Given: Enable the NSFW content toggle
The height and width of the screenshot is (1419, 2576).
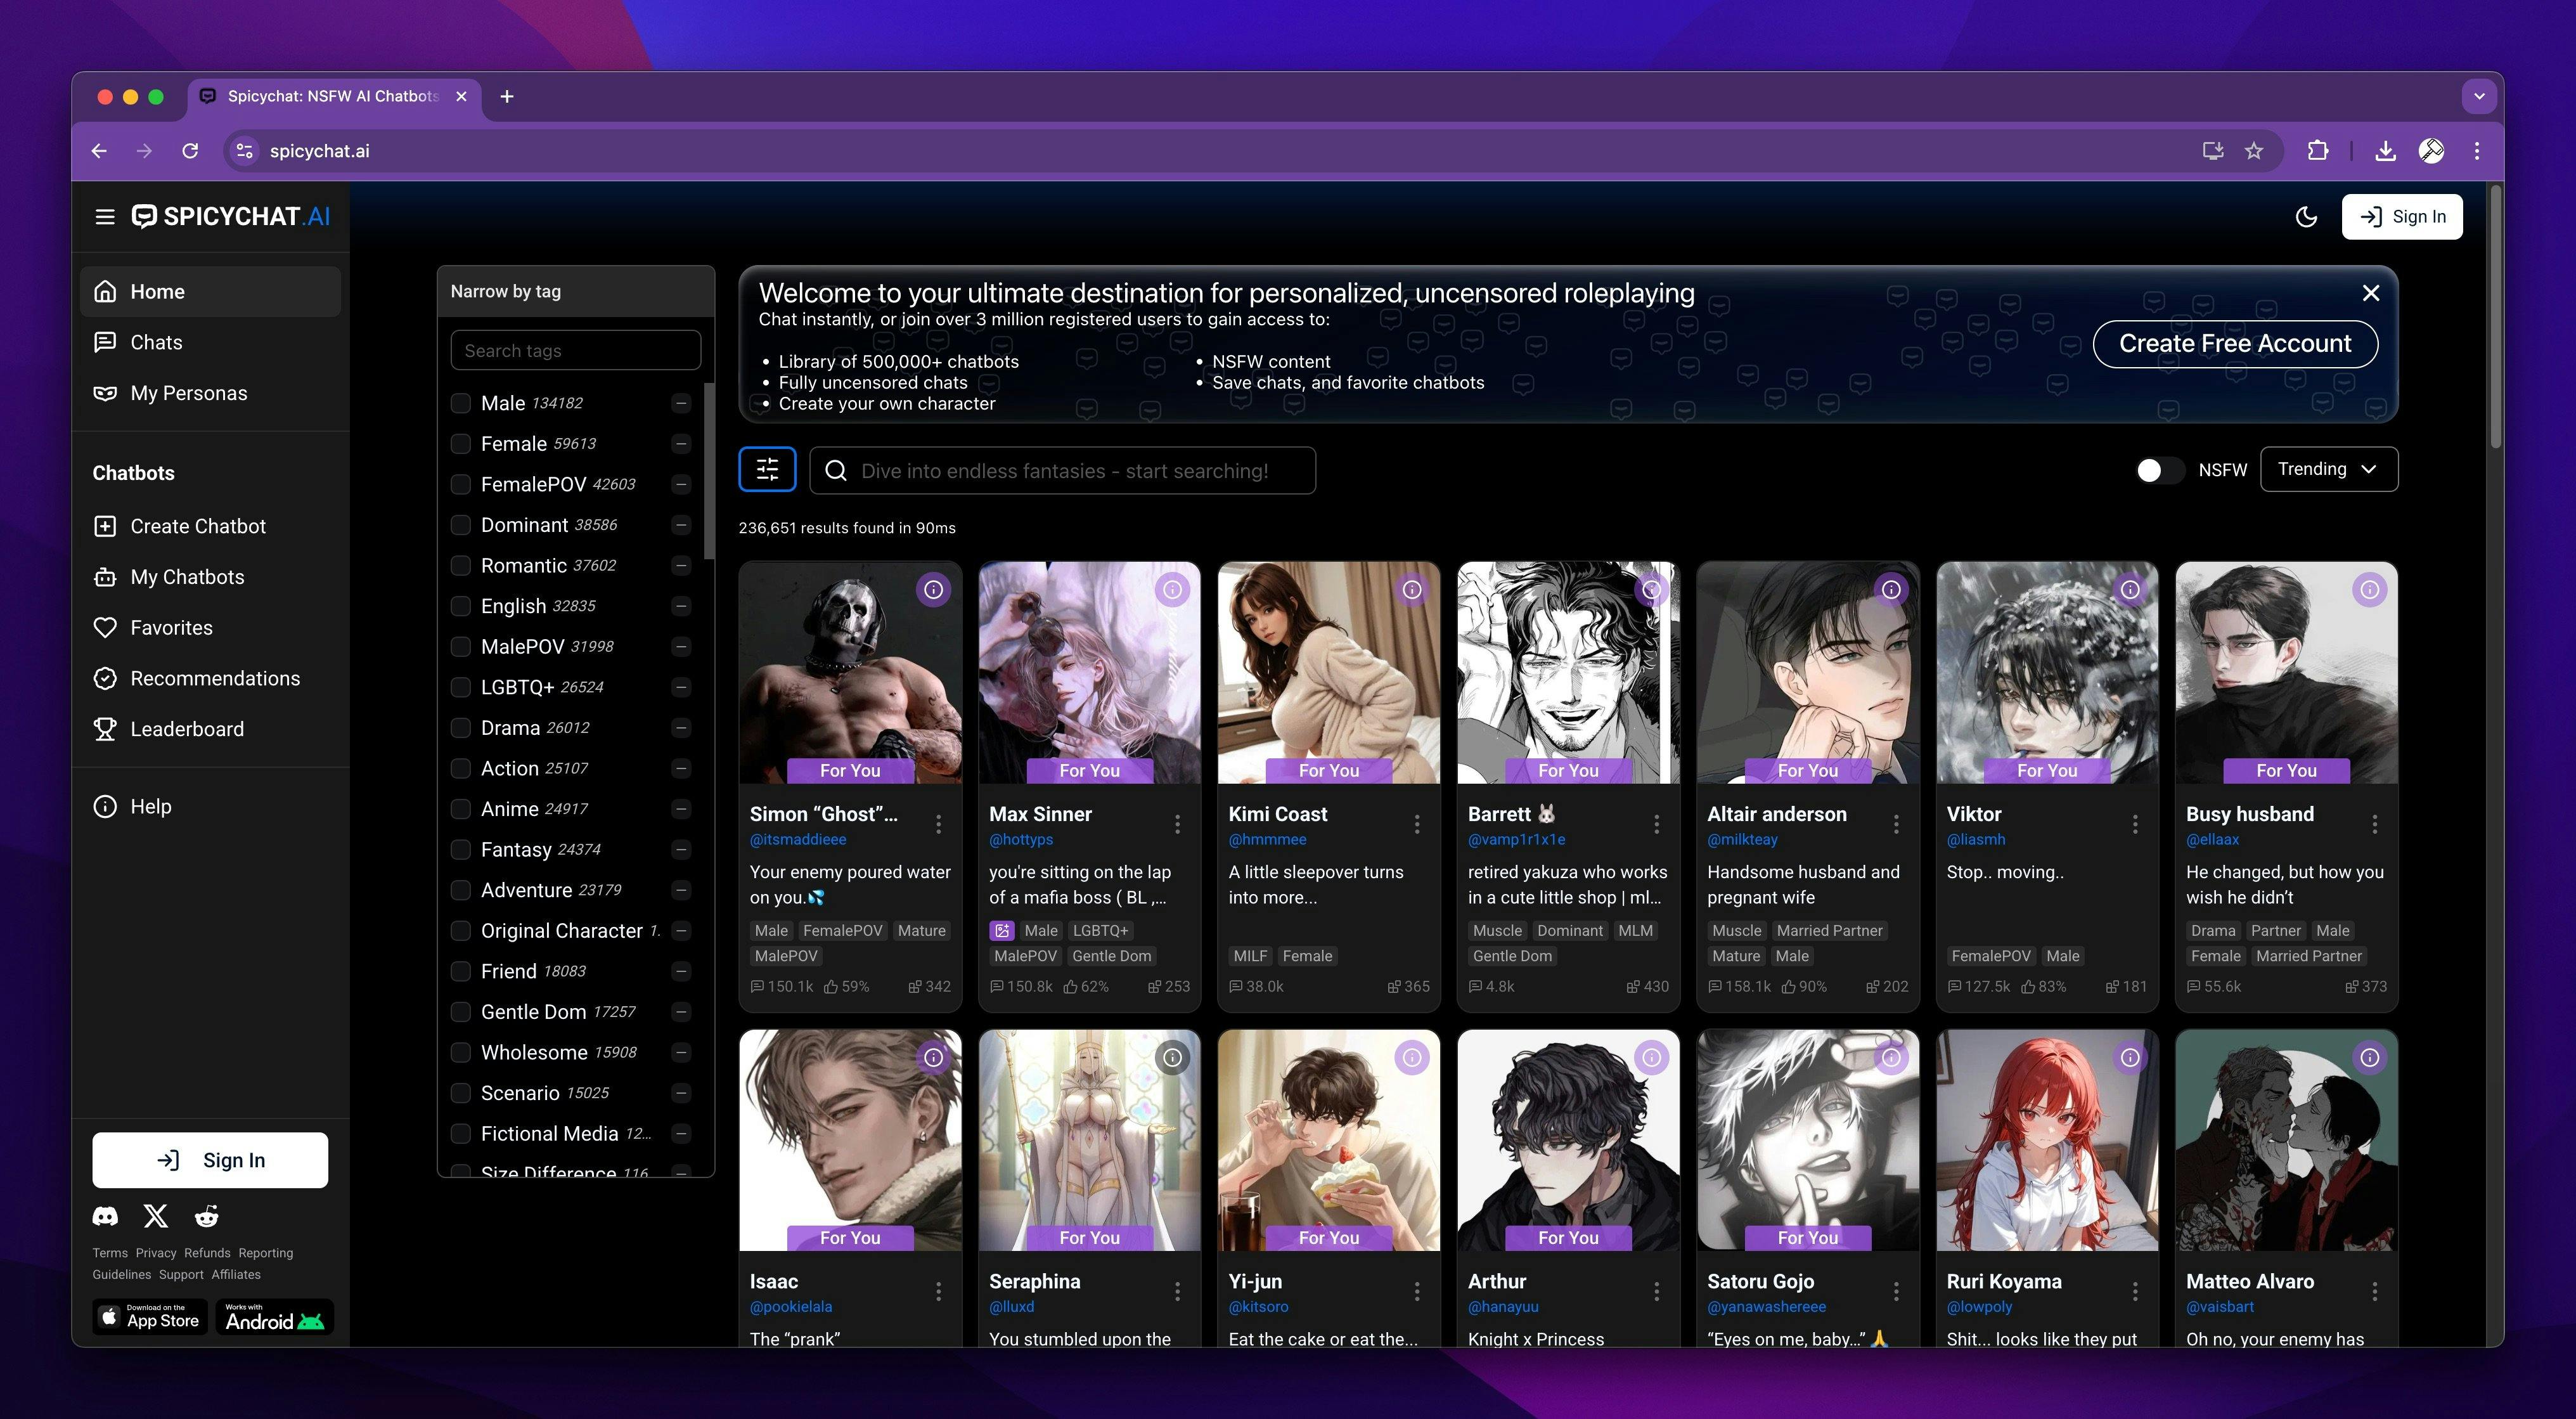Looking at the screenshot, I should 2160,470.
